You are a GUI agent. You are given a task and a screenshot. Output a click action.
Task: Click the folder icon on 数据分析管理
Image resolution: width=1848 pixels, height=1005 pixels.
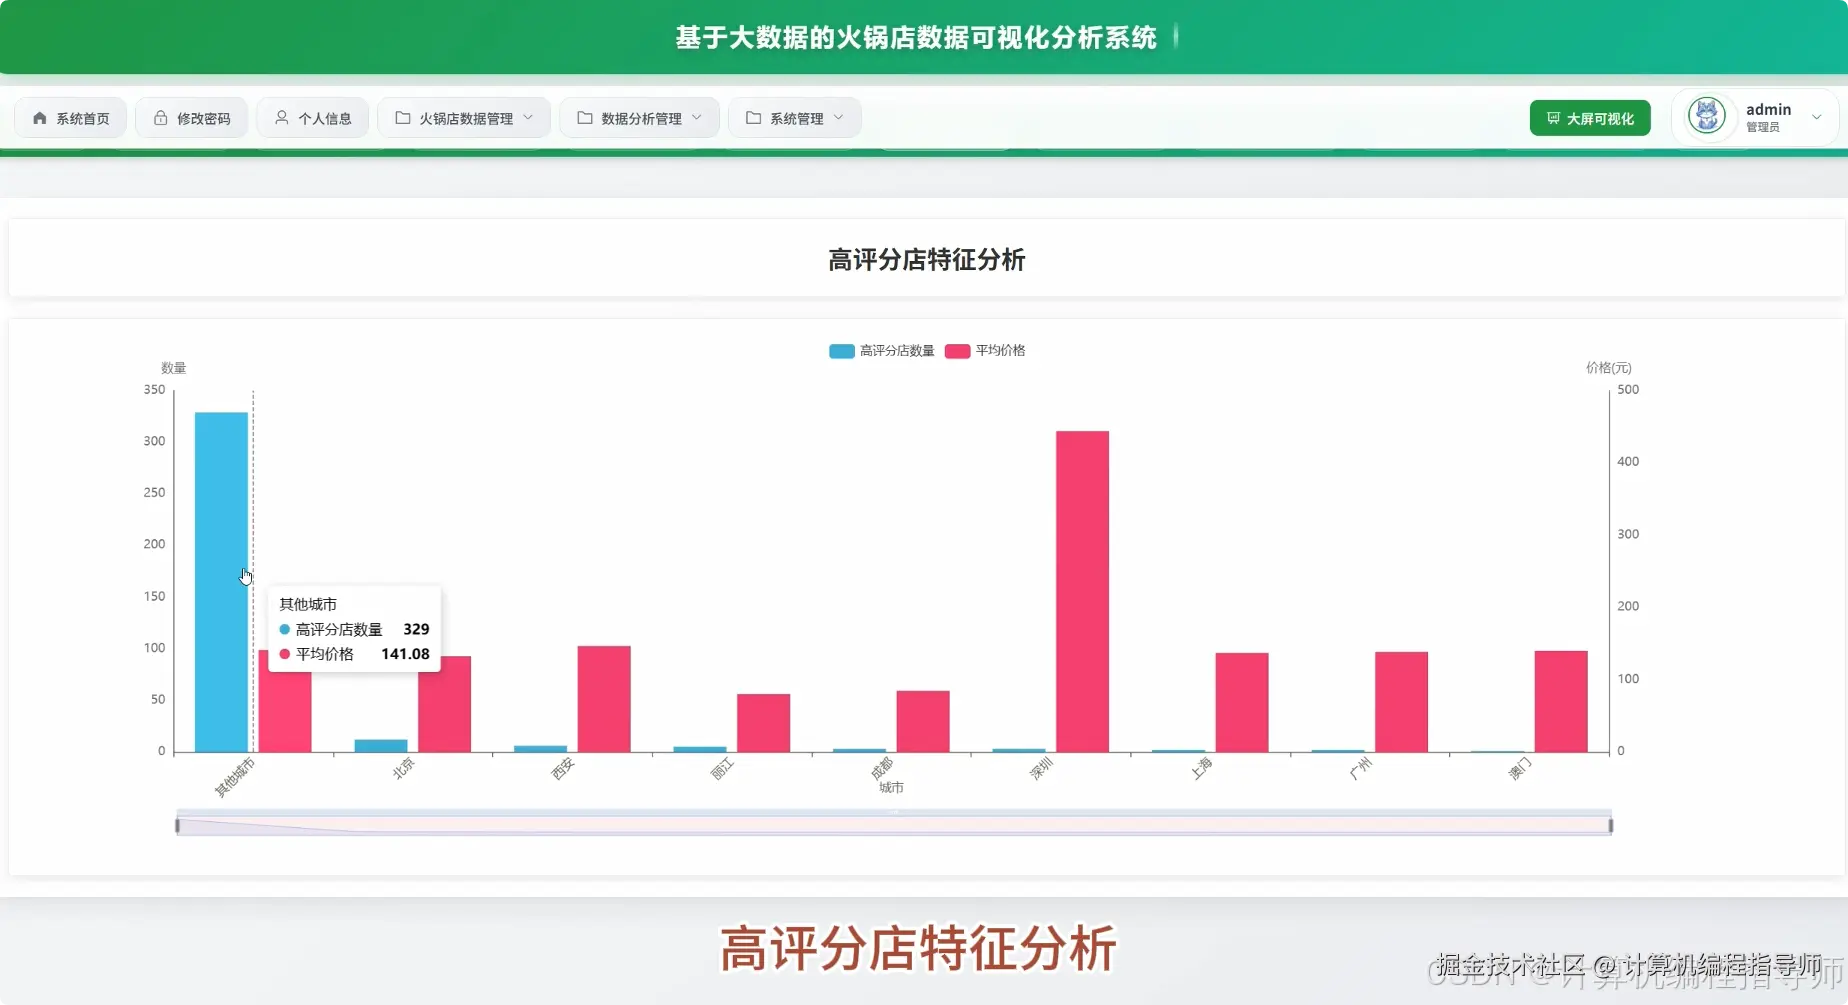point(584,117)
